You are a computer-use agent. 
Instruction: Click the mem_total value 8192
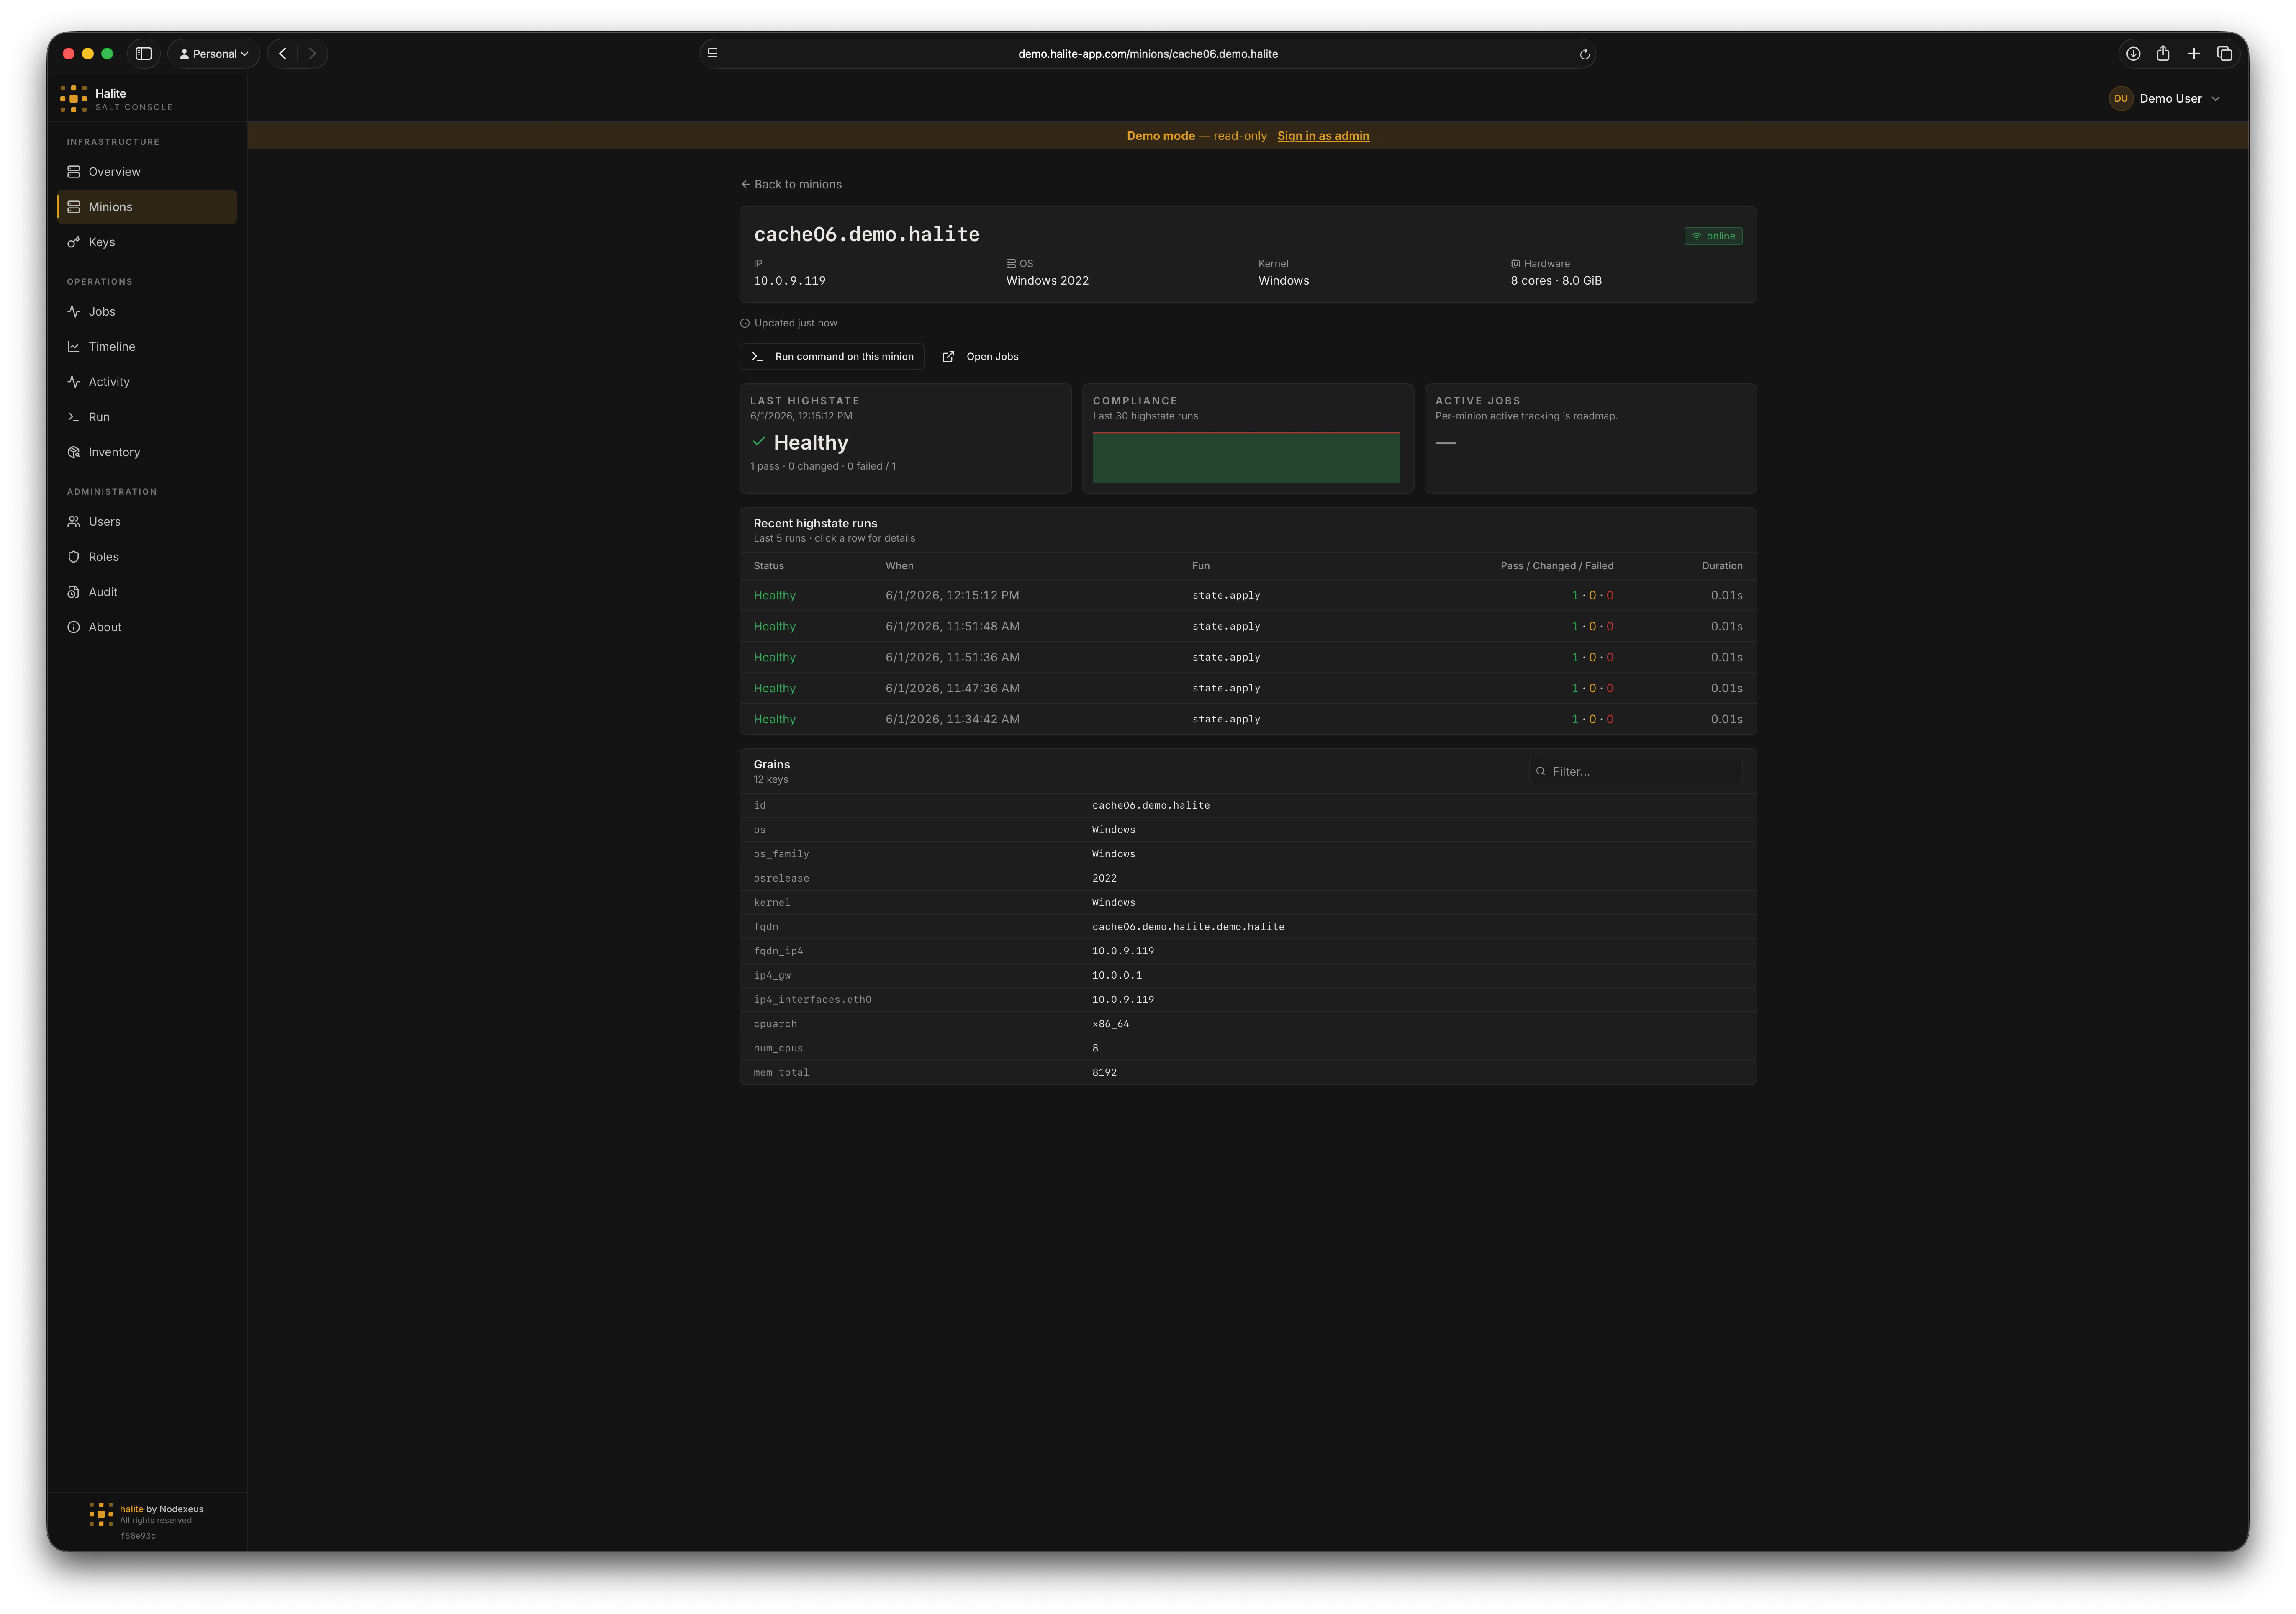1105,1073
